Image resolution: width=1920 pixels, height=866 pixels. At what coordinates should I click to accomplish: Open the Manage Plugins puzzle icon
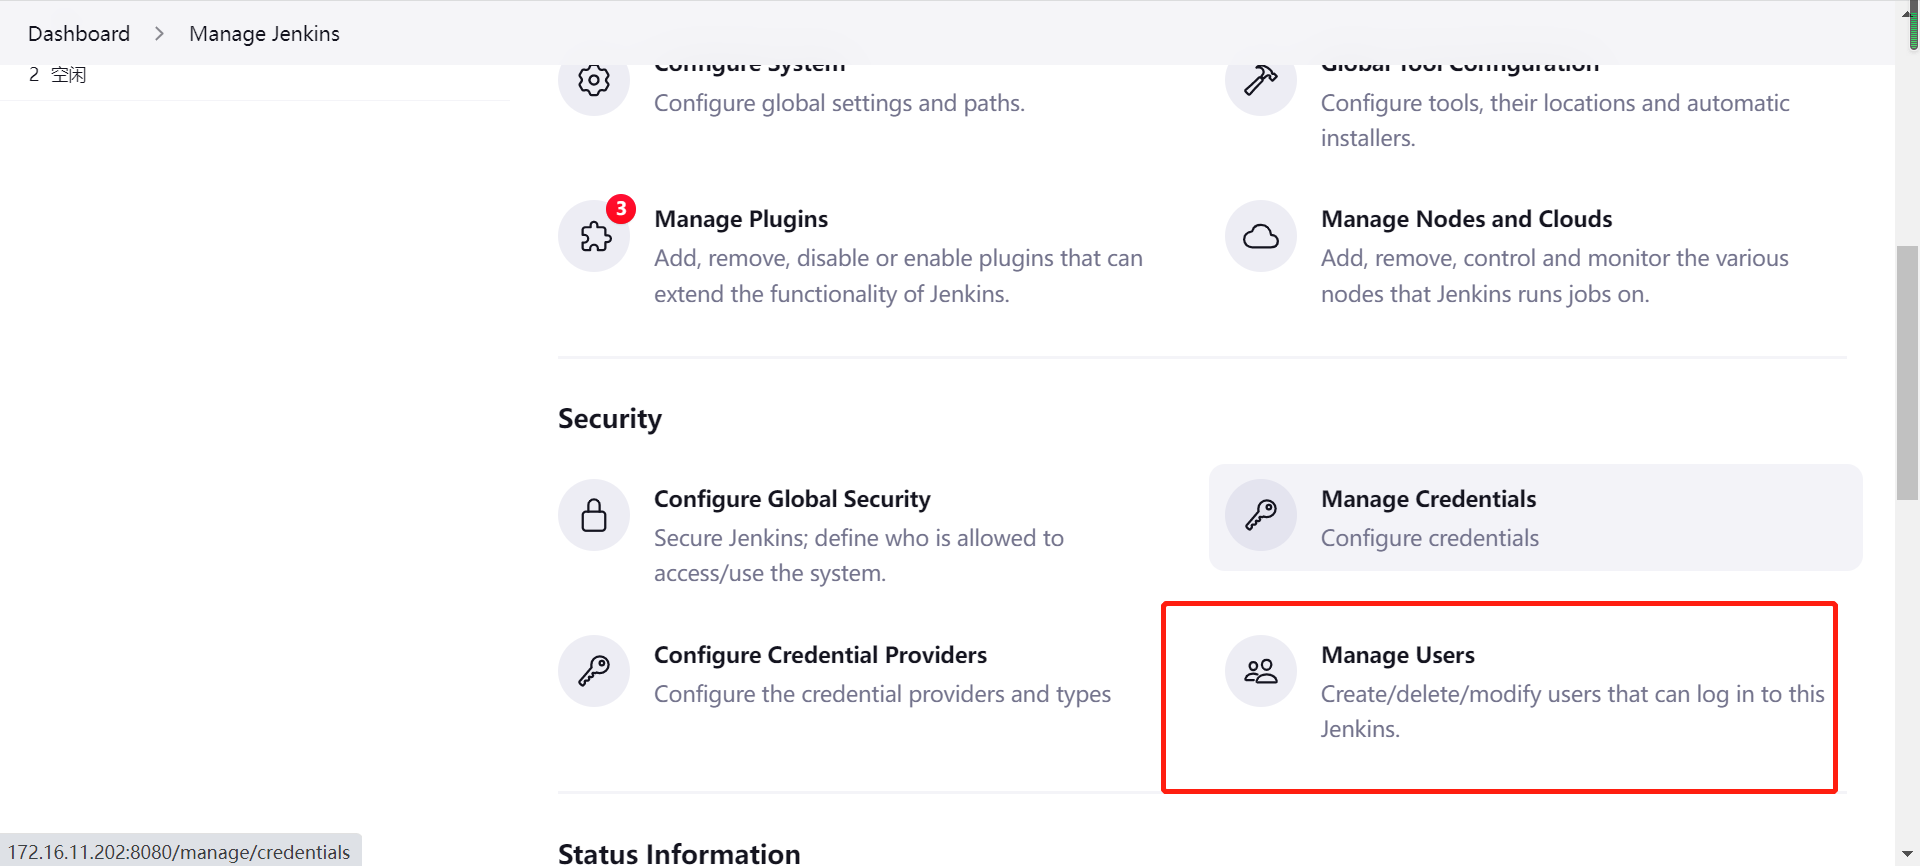click(594, 237)
